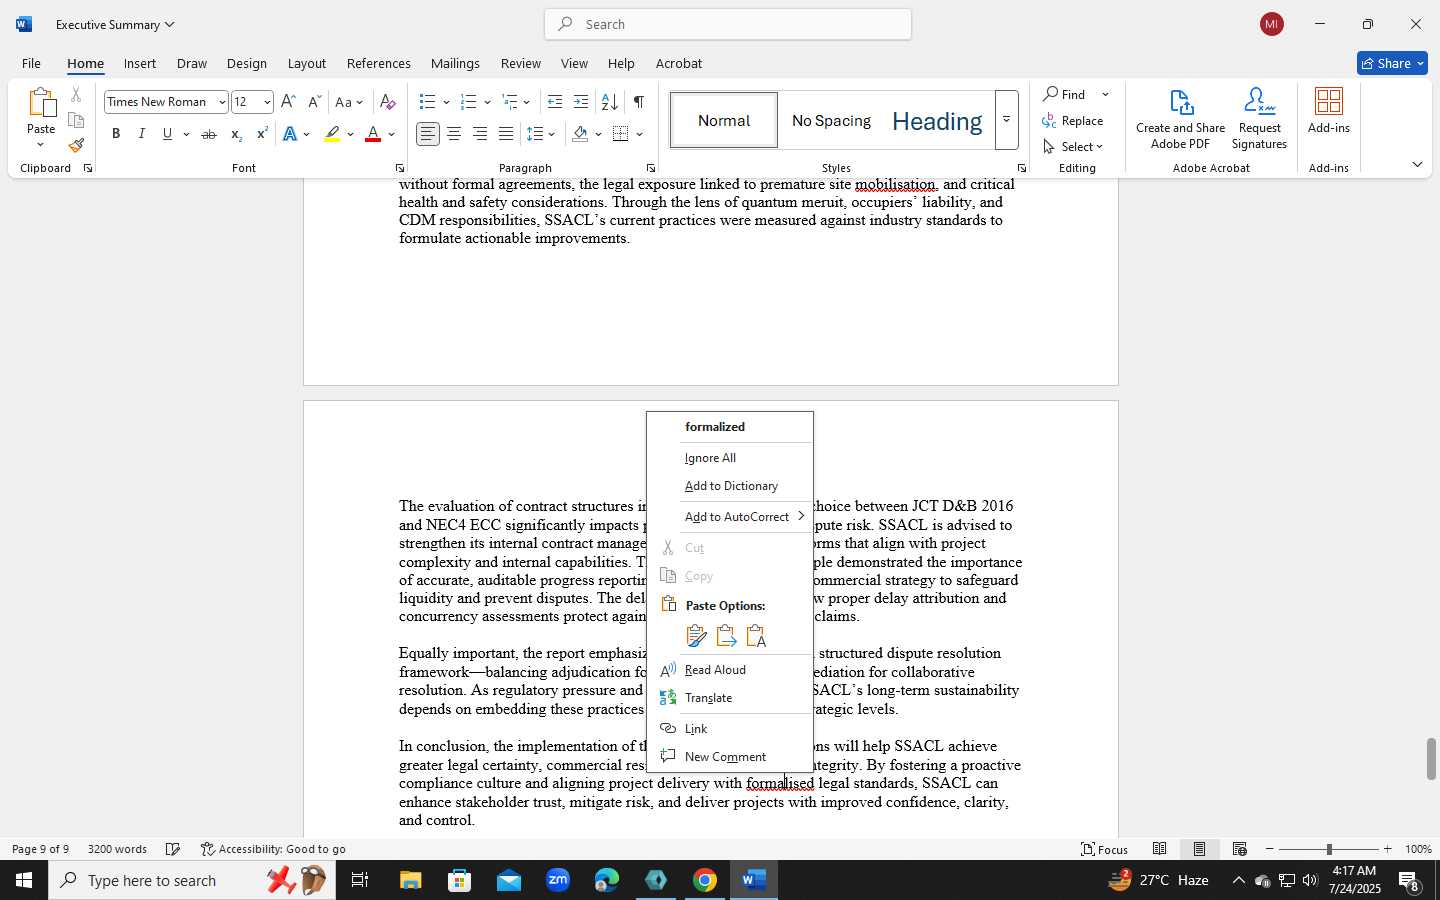Click the Windows taskbar search box
This screenshot has height=900, width=1440.
coord(192,880)
